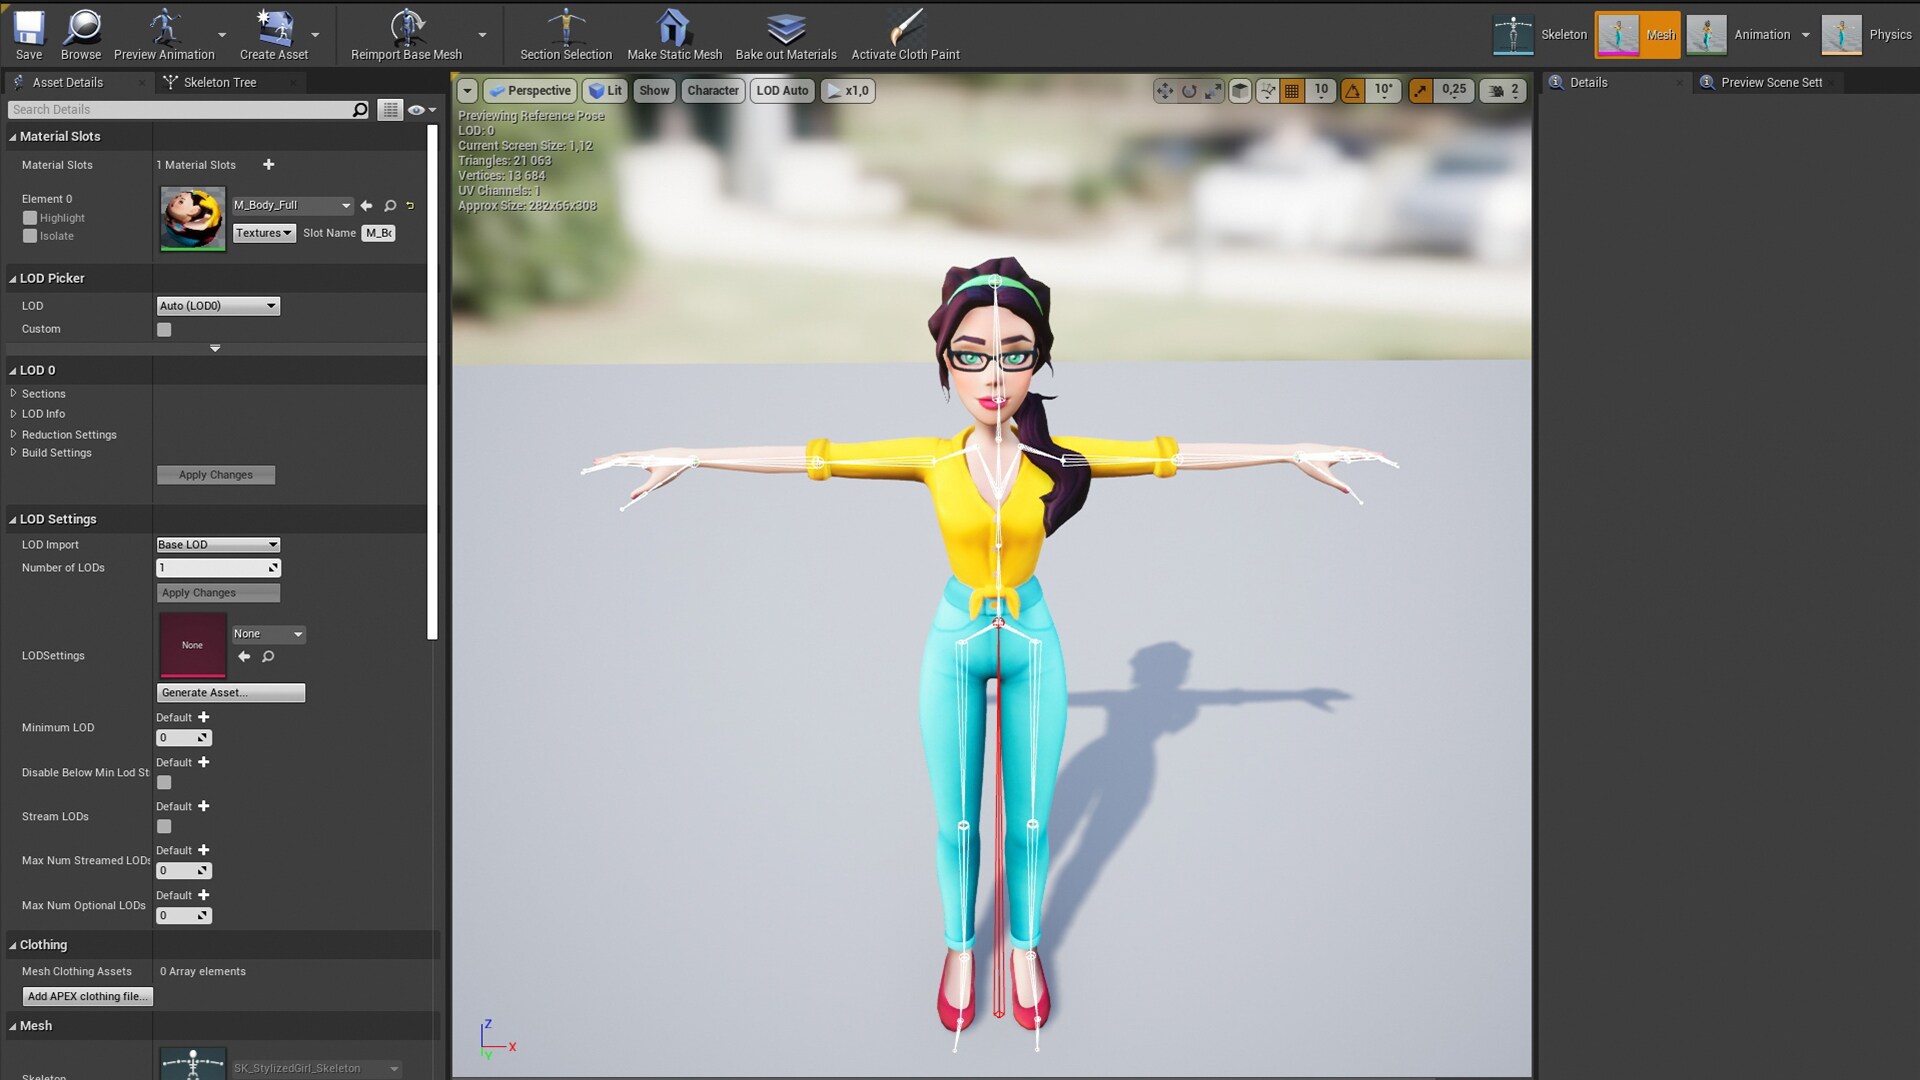Viewport: 1920px width, 1080px height.
Task: Enable the Highlight checkbox for Element 0
Action: [x=30, y=217]
